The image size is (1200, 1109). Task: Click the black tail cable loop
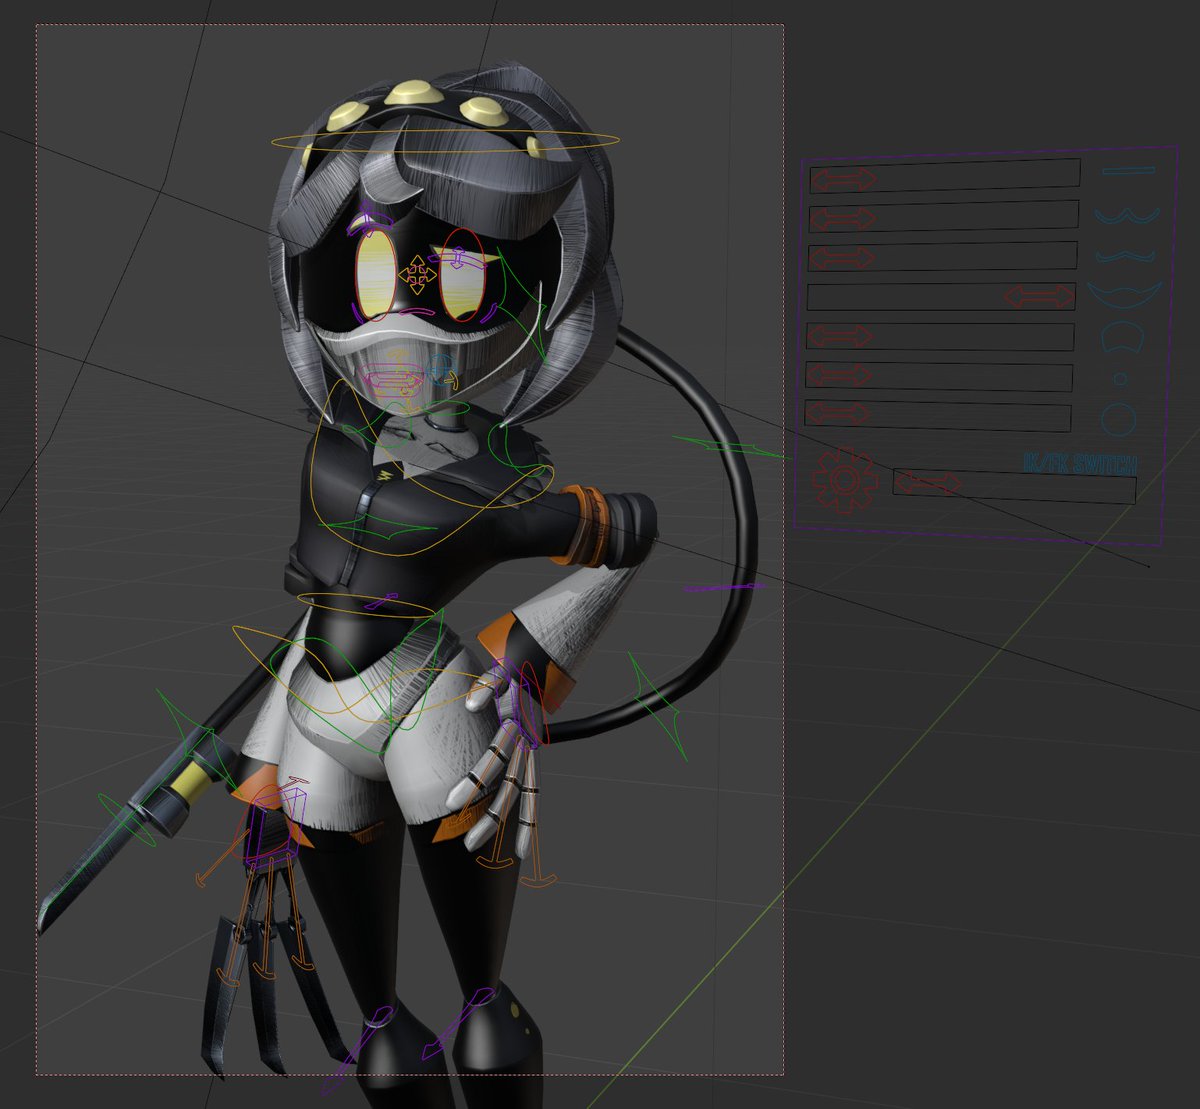point(743,520)
